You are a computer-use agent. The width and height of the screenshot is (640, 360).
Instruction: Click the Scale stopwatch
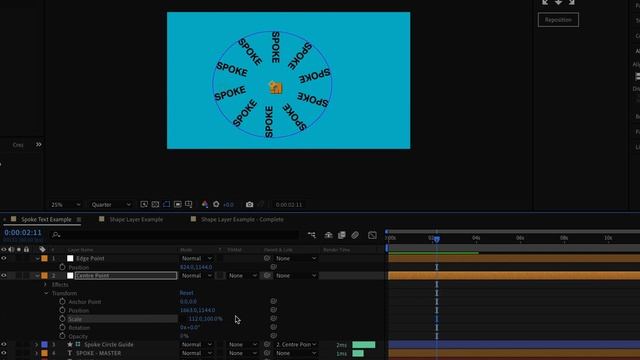click(x=62, y=319)
